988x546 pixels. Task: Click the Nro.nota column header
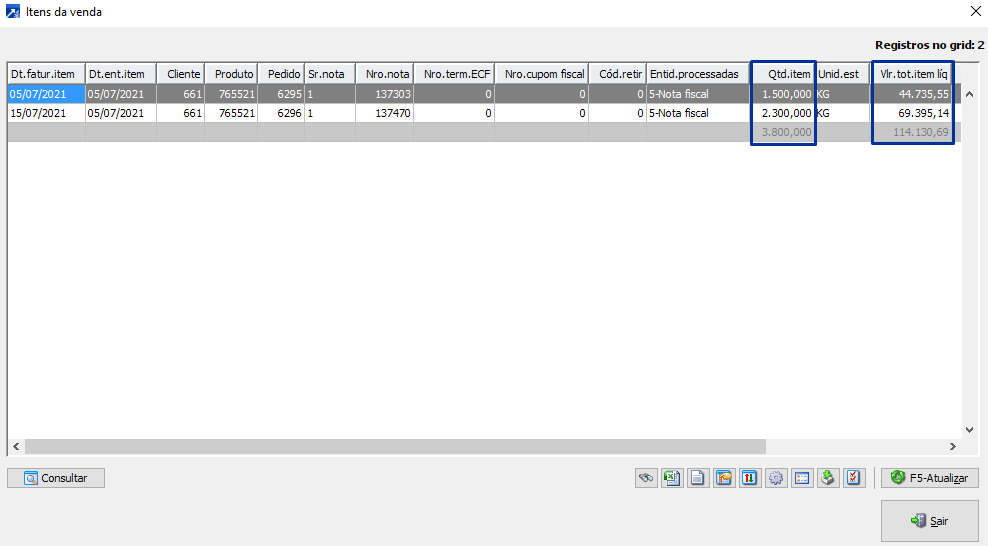point(384,74)
